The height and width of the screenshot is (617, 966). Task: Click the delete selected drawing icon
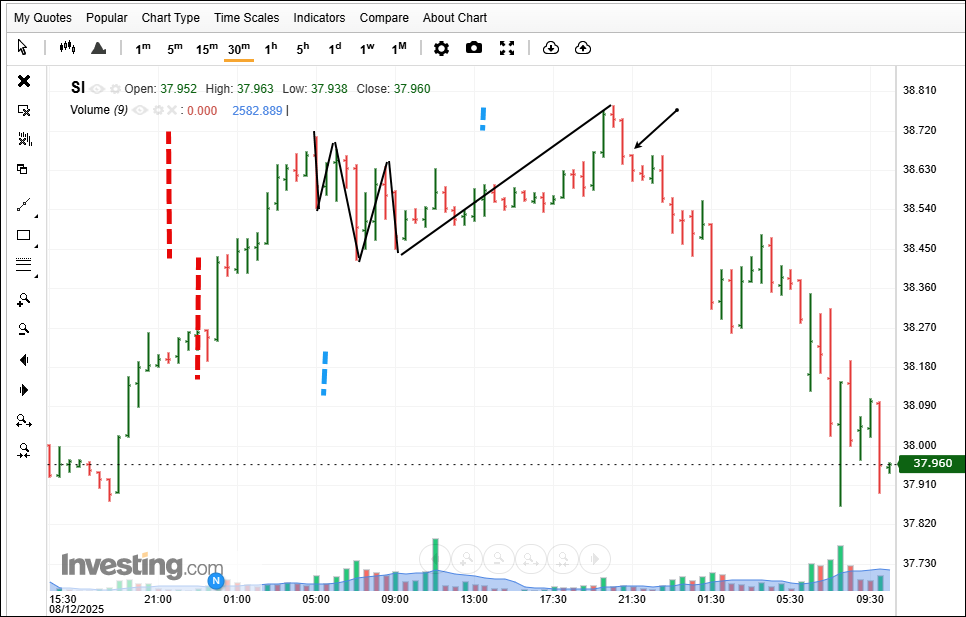24,110
